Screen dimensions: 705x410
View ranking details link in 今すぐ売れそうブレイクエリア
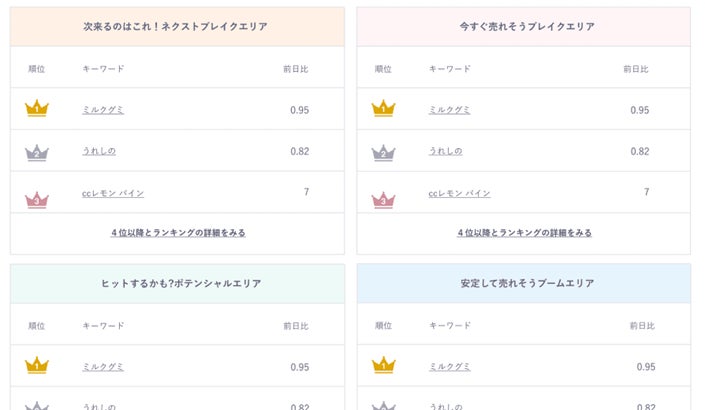click(524, 233)
